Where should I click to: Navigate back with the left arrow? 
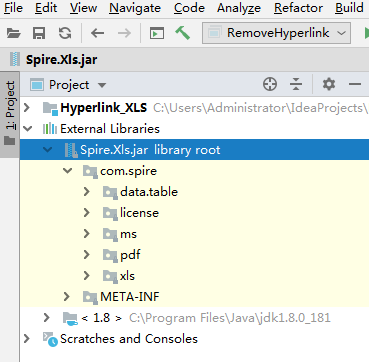pyautogui.click(x=97, y=33)
